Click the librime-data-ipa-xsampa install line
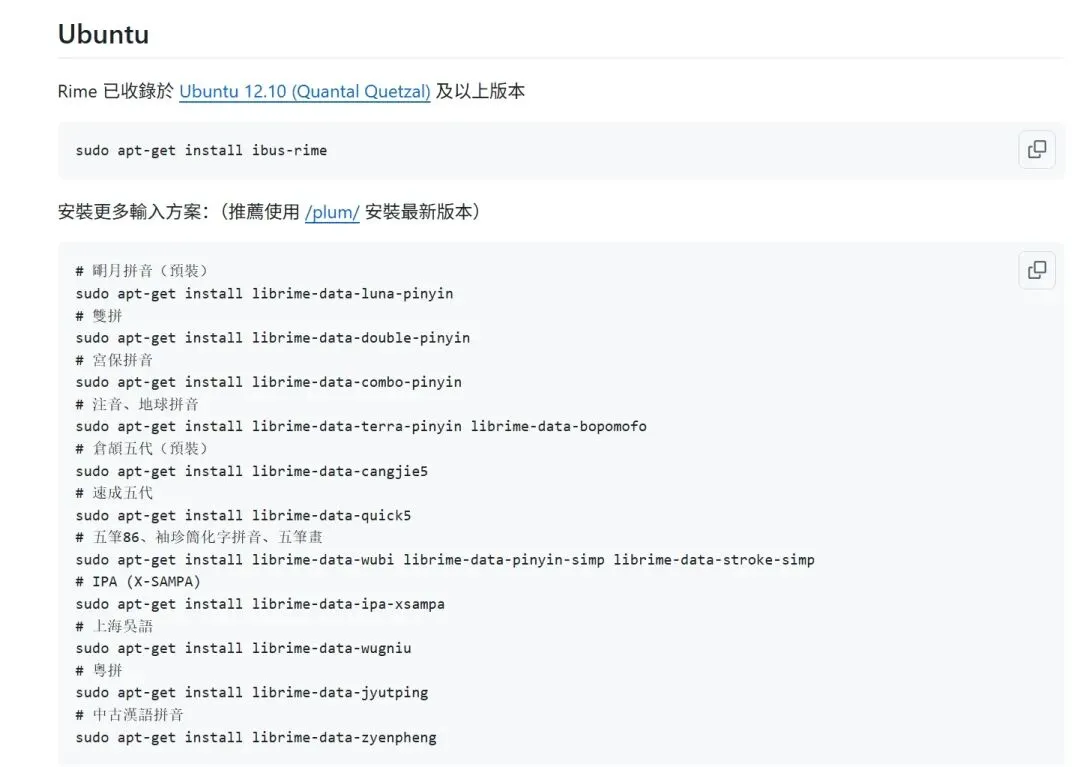Screen dimensions: 1080x767 pyautogui.click(x=260, y=604)
